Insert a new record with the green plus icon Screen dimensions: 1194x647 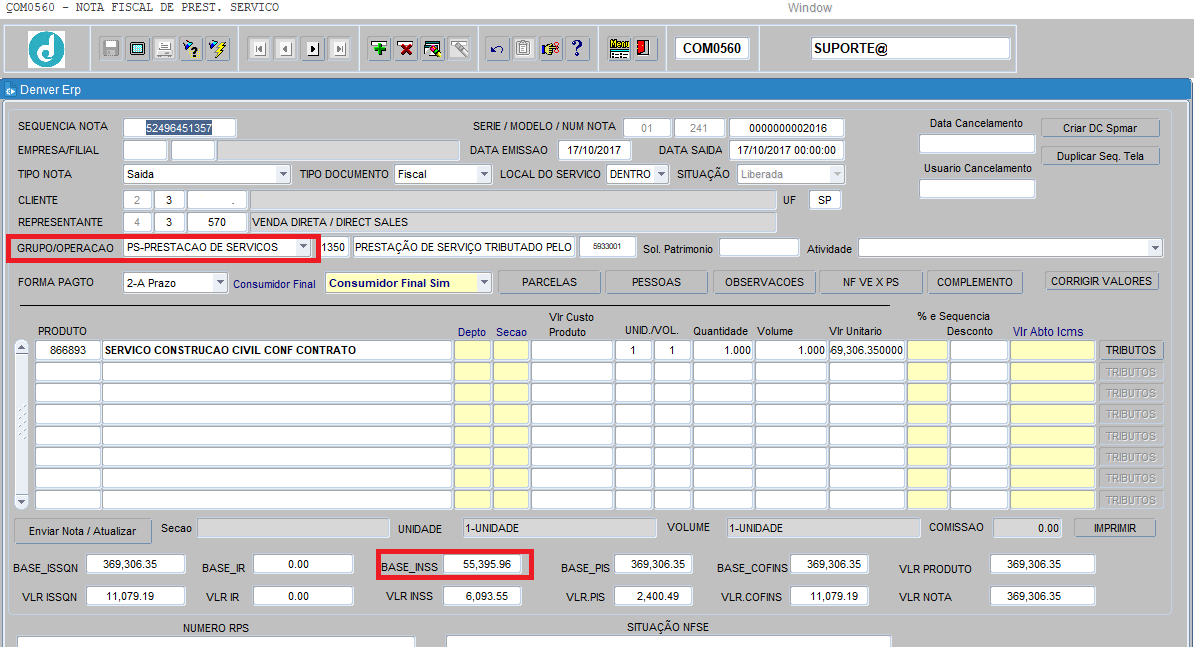click(378, 49)
